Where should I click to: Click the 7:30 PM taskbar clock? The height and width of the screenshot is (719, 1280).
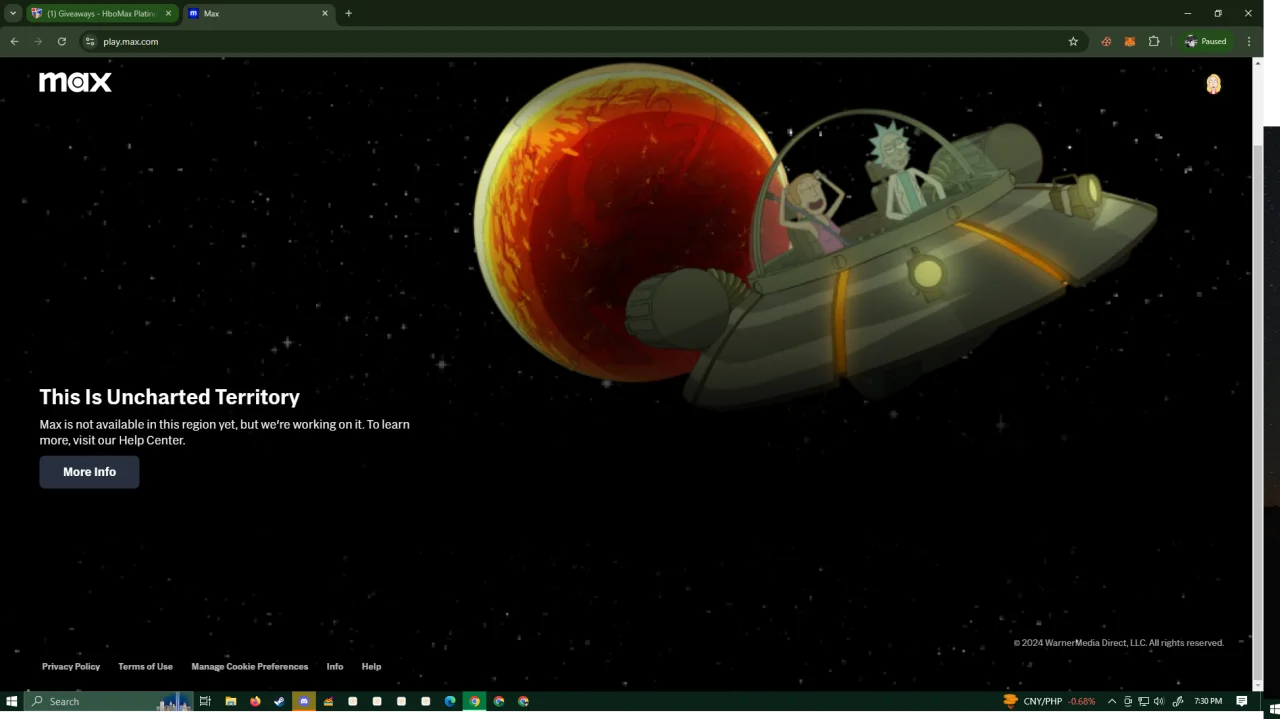(1208, 701)
